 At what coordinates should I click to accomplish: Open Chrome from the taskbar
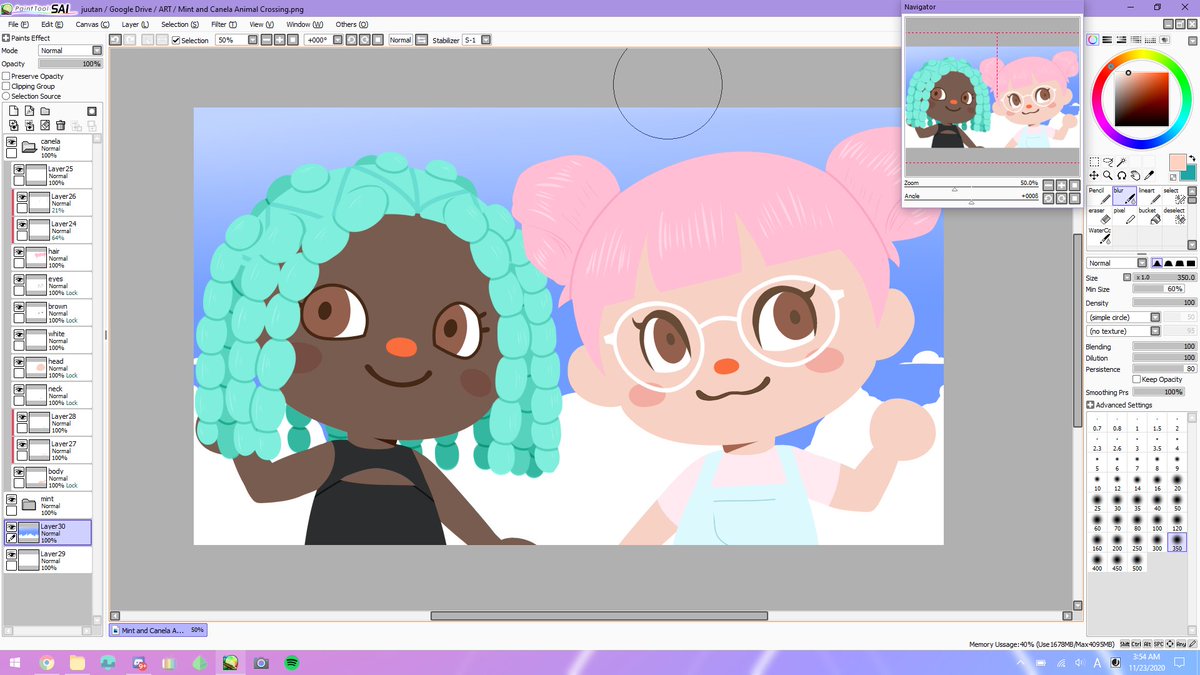pos(46,662)
